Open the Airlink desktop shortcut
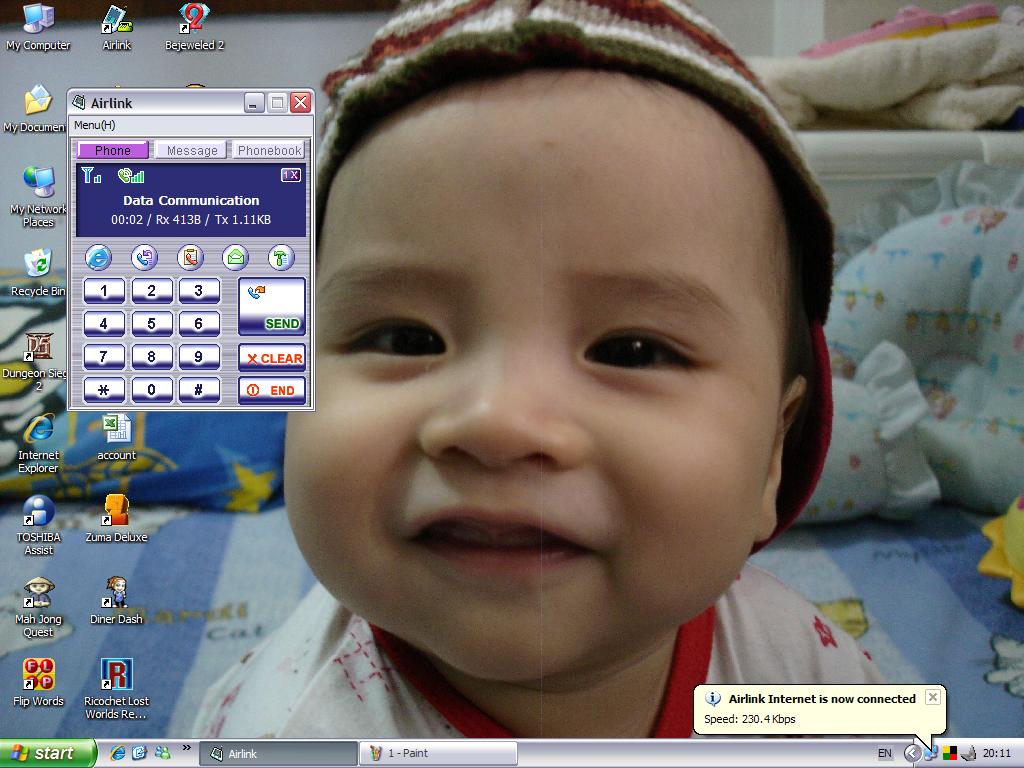Viewport: 1024px width, 768px height. [117, 27]
